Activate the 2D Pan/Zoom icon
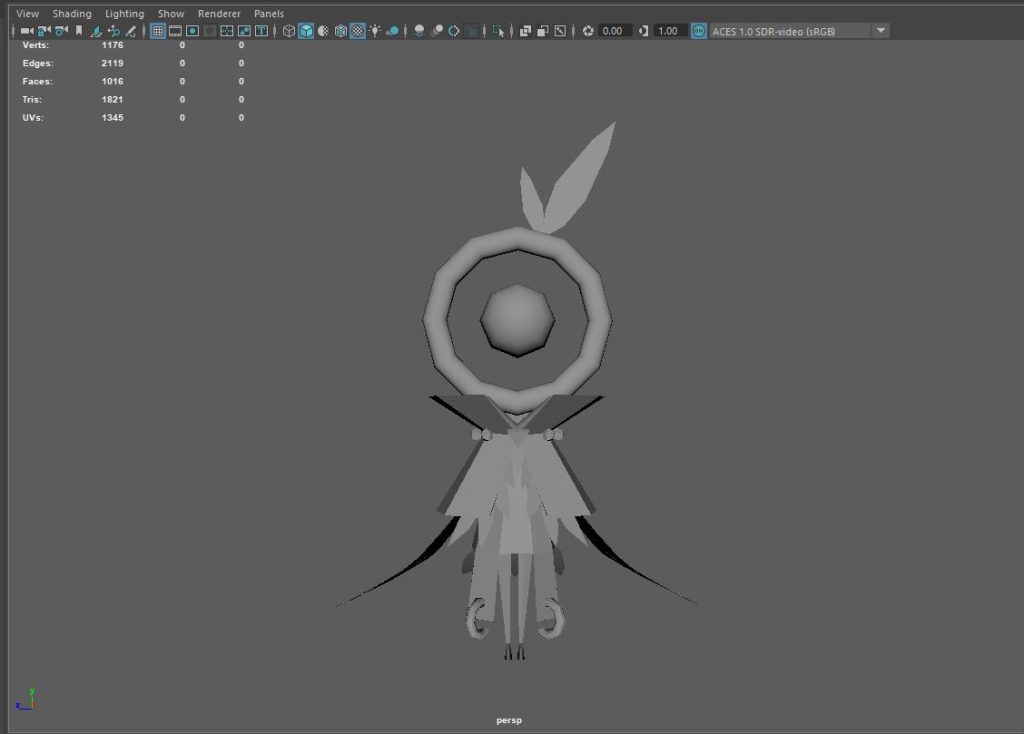Viewport: 1024px width, 734px height. pyautogui.click(x=114, y=31)
